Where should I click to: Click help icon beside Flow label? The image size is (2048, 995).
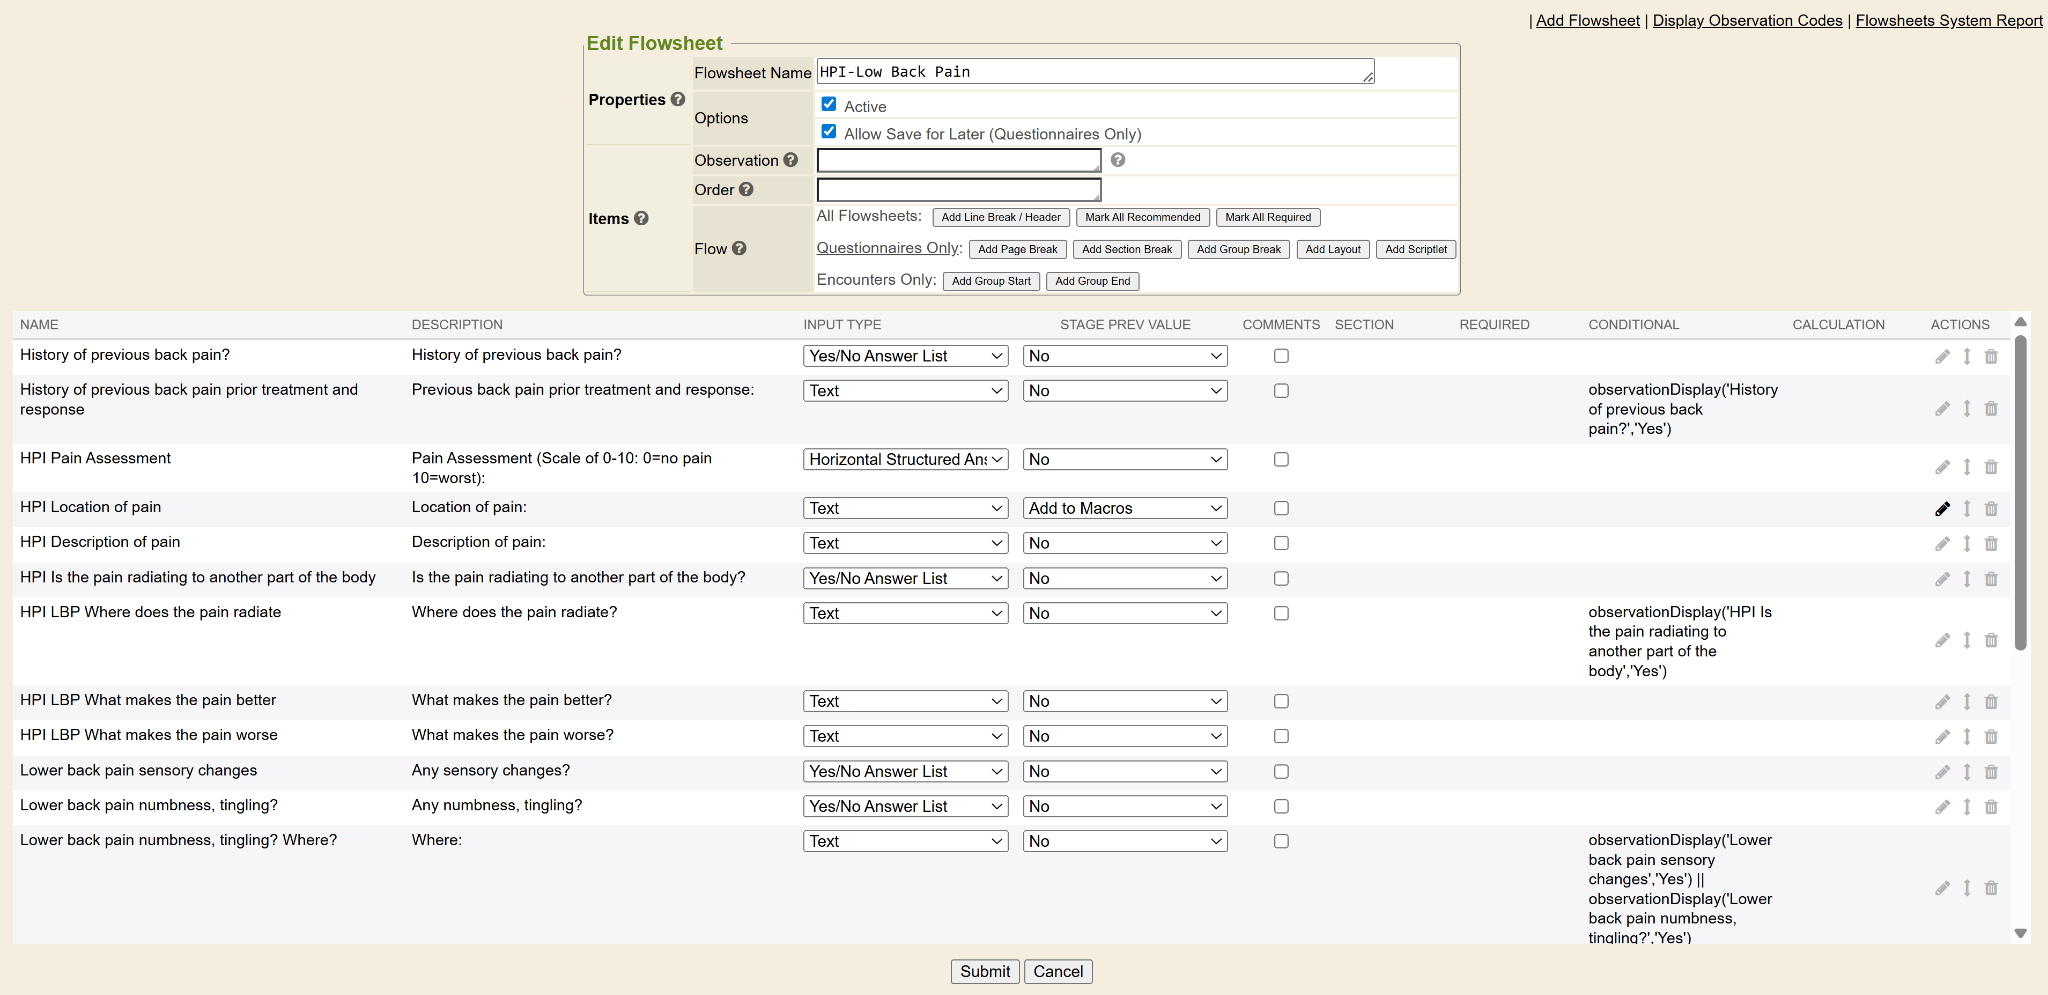click(739, 249)
